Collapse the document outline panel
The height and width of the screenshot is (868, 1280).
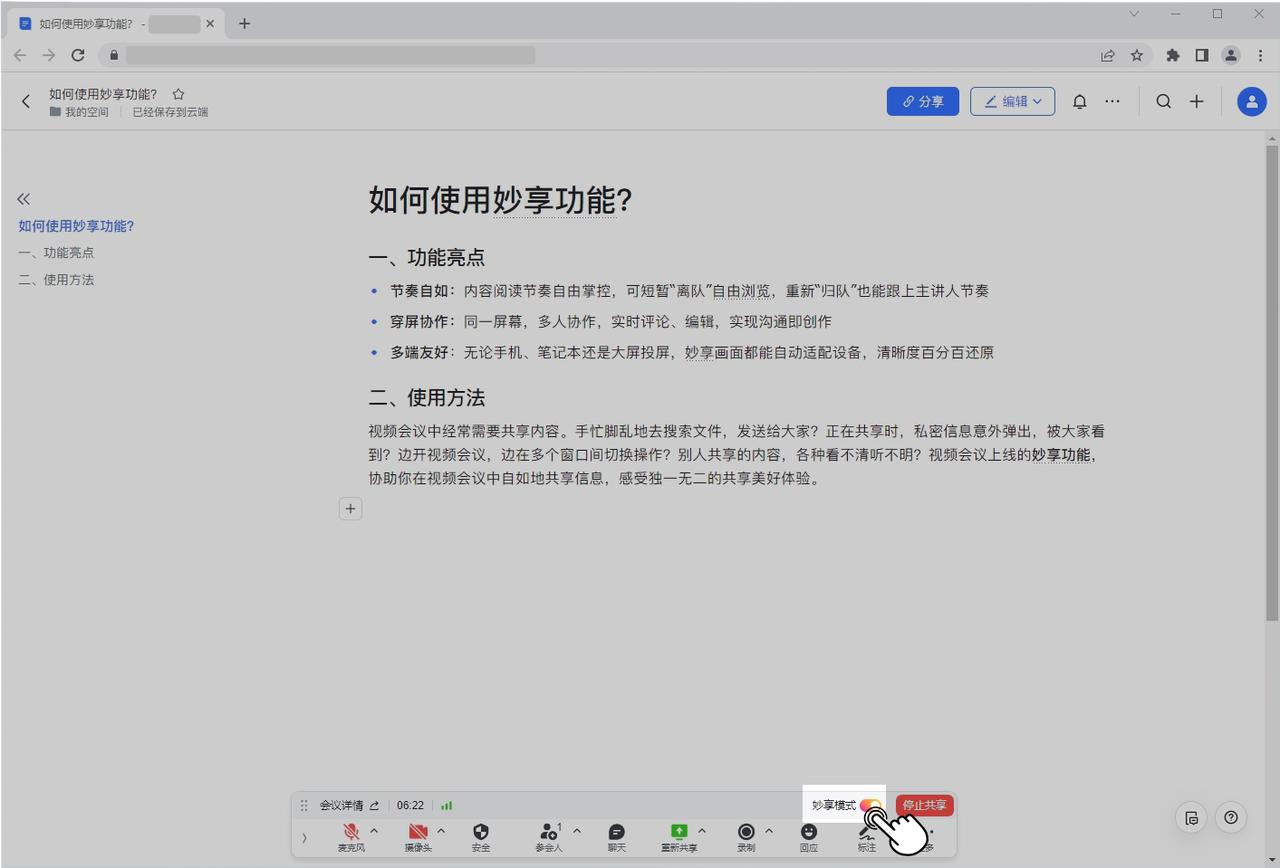(x=23, y=198)
